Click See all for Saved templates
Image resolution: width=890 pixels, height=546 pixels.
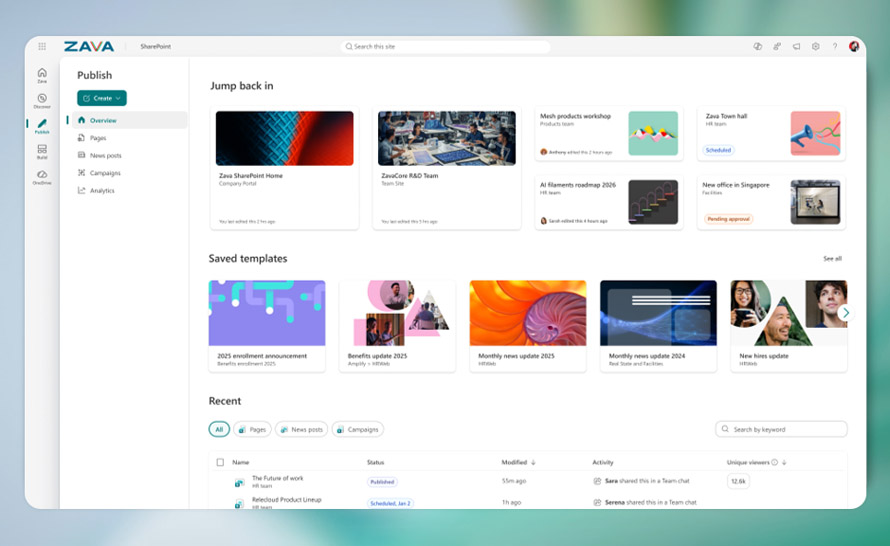click(x=832, y=258)
